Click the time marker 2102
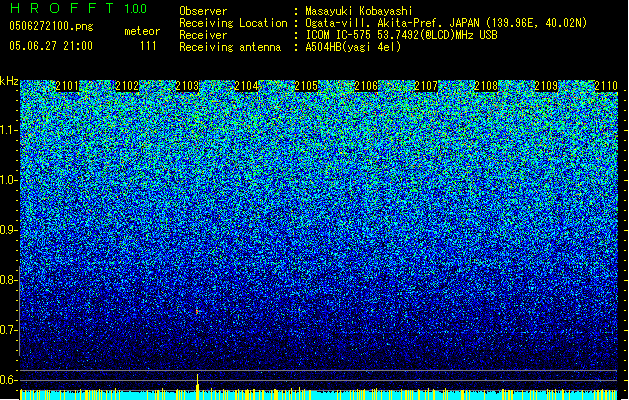This screenshot has height=400, width=629. [127, 86]
